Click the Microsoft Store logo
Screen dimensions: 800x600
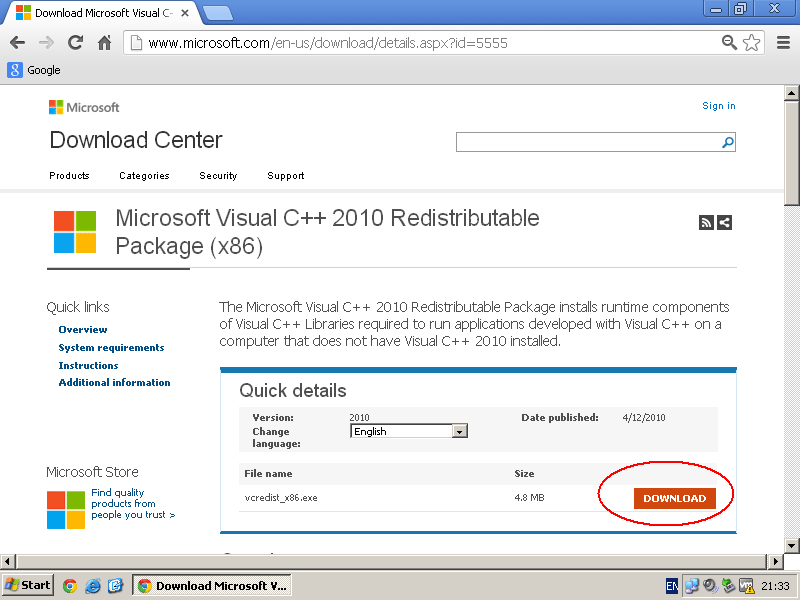click(x=66, y=510)
